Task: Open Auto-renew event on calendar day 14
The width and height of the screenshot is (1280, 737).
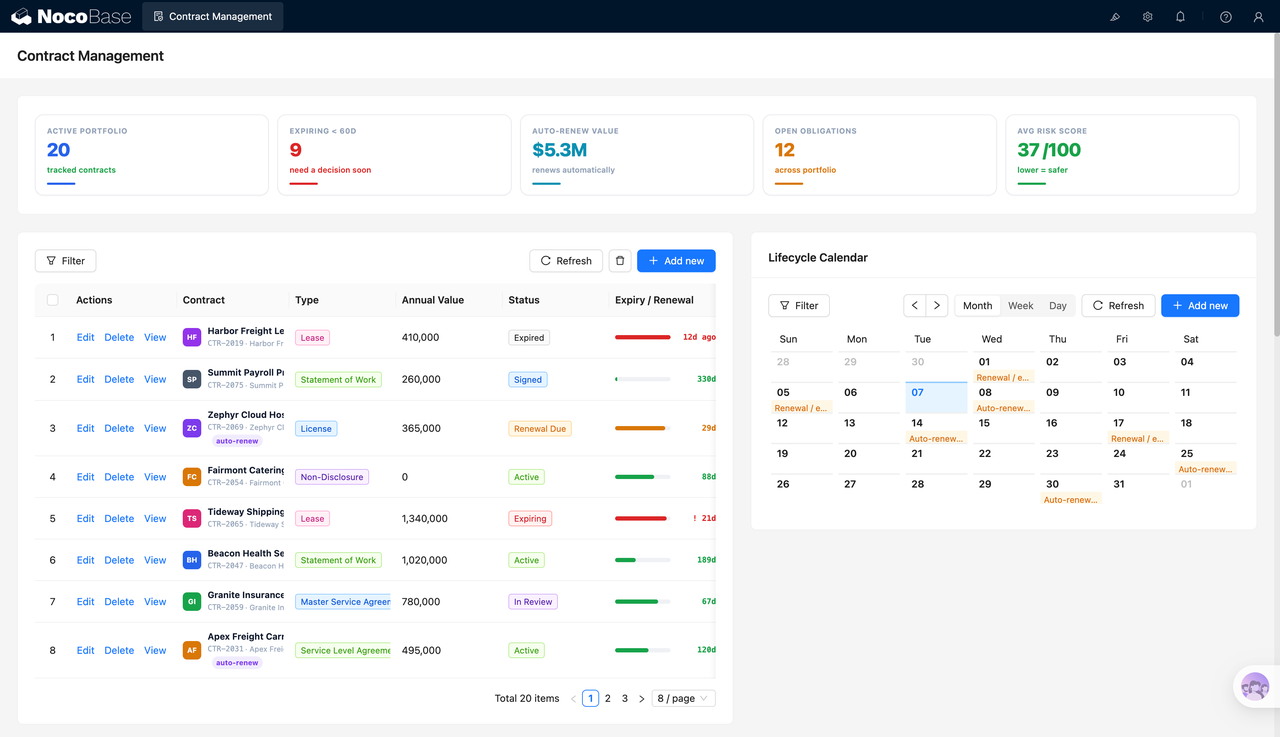Action: pyautogui.click(x=936, y=439)
